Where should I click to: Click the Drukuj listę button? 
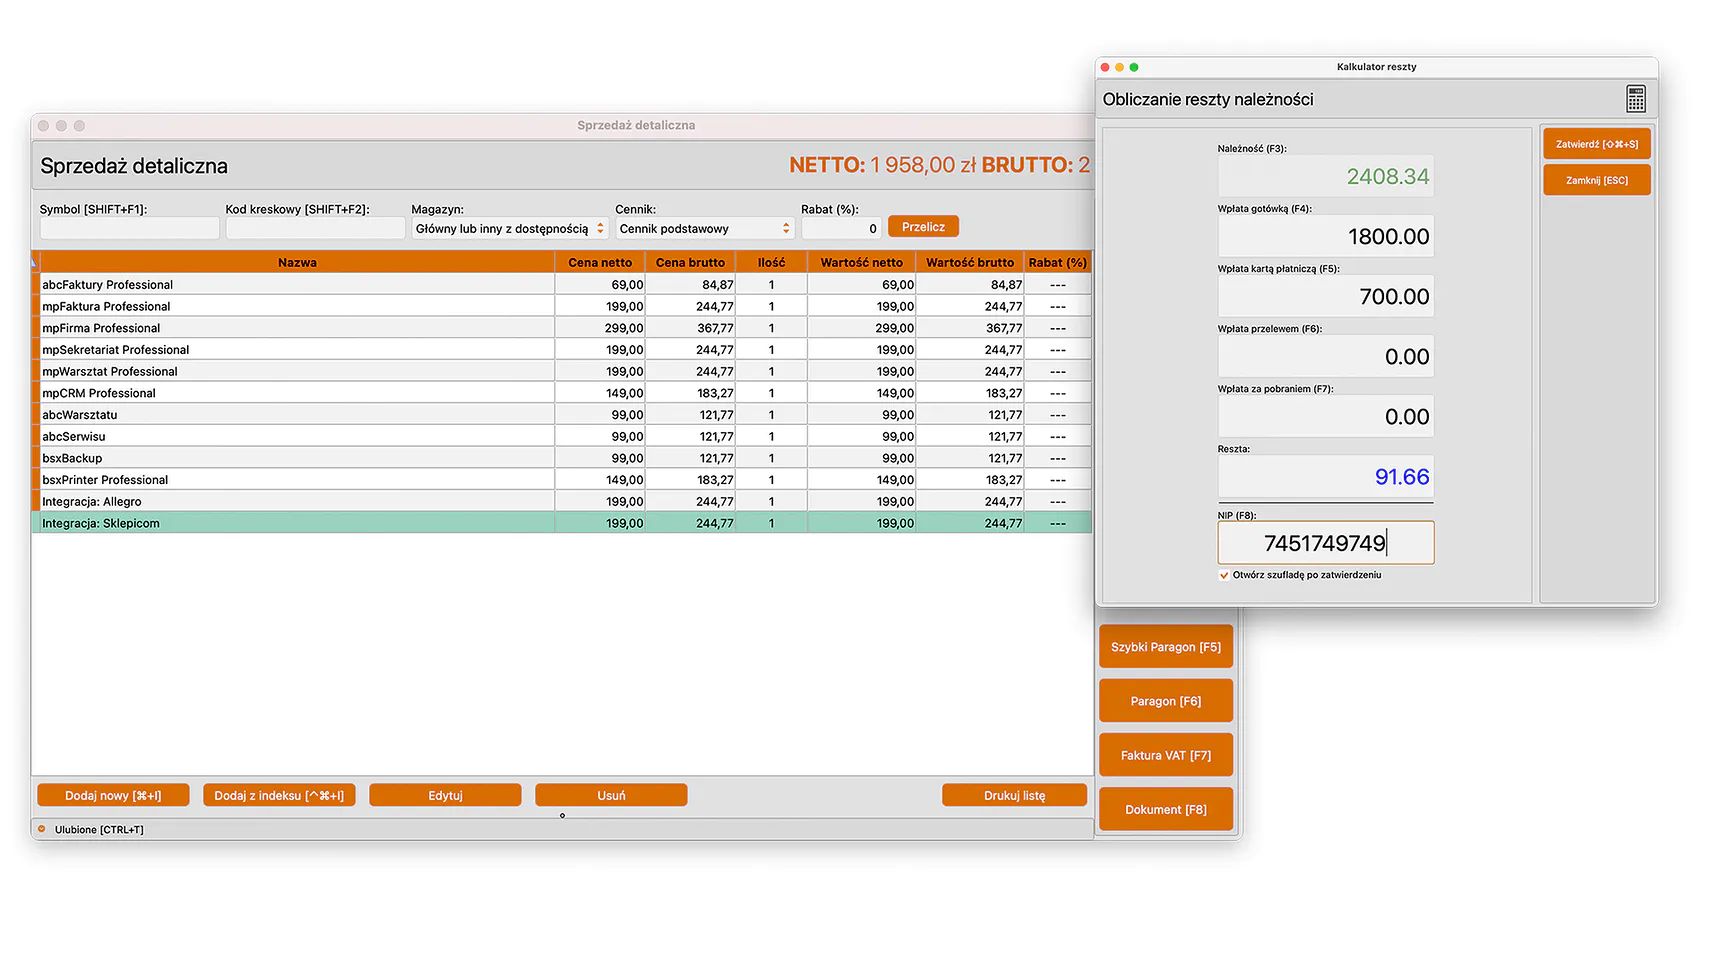[x=1014, y=795]
